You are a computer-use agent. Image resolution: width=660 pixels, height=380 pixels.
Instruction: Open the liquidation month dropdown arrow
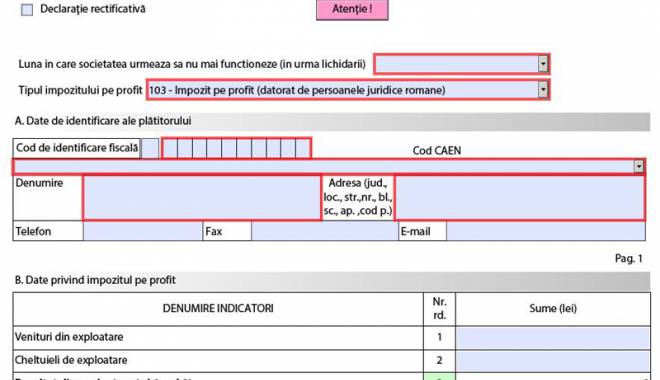point(543,64)
